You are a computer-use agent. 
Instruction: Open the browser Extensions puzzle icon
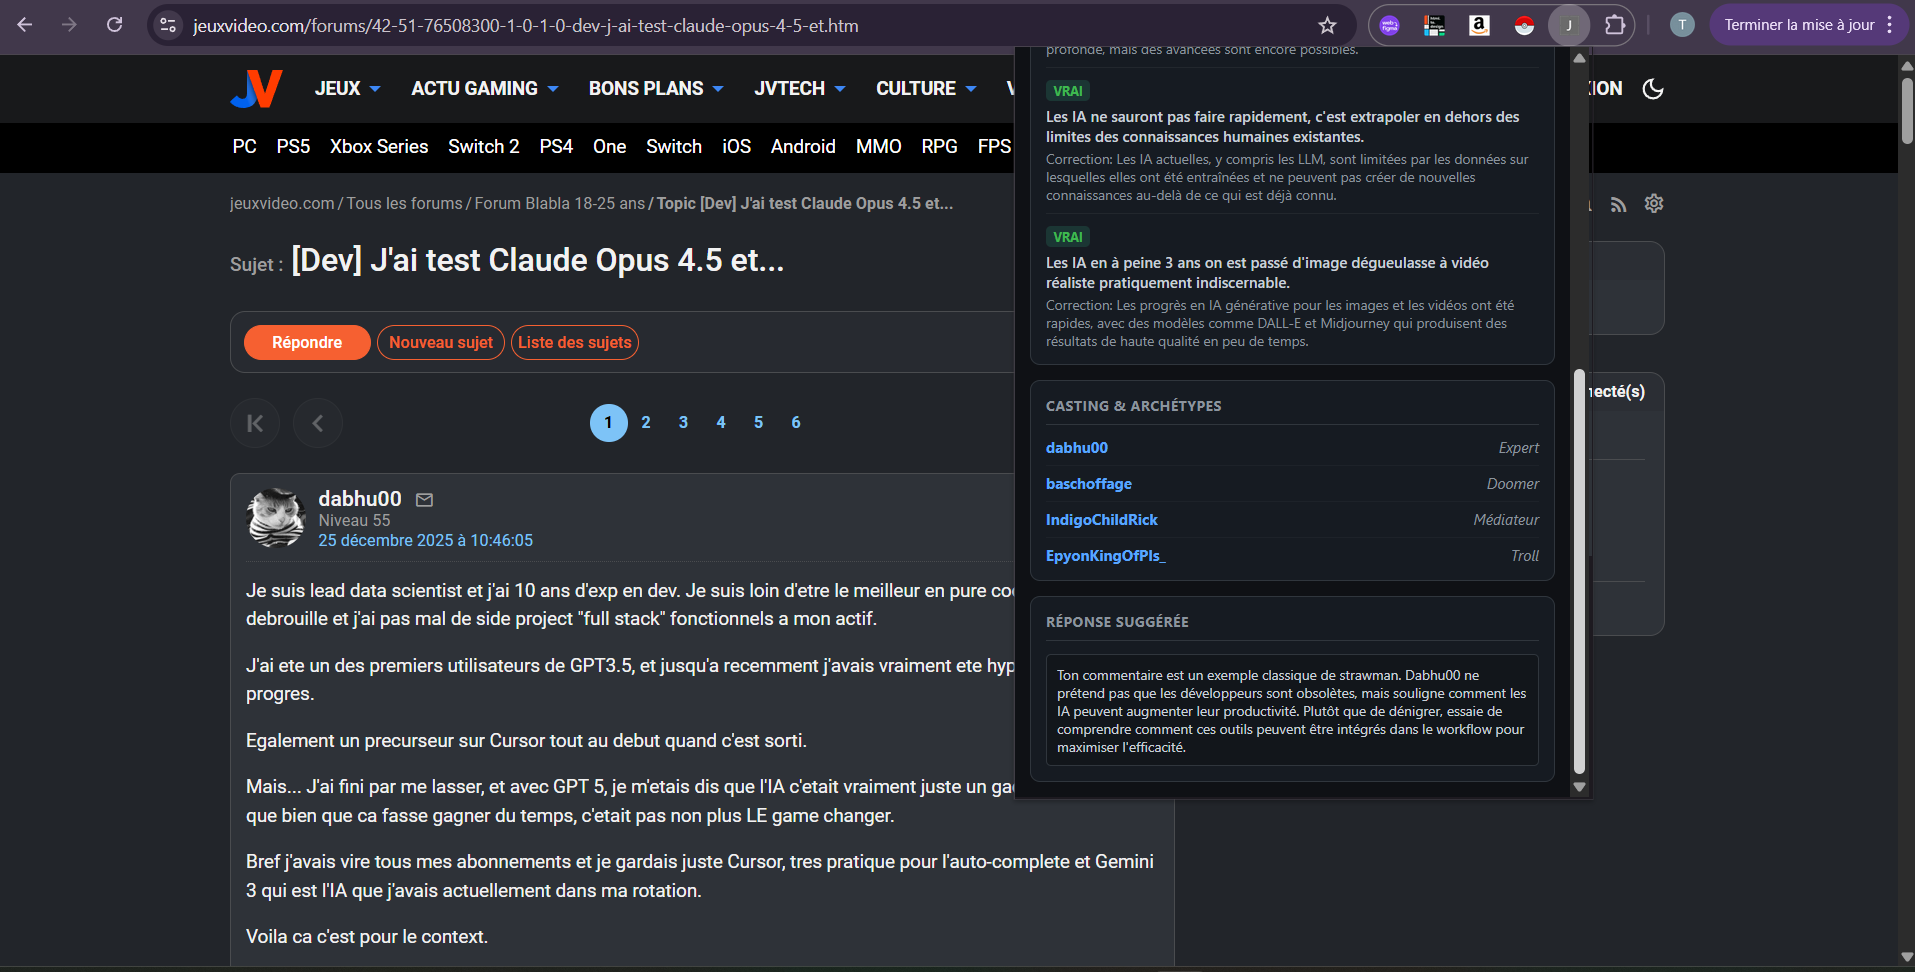[1615, 25]
